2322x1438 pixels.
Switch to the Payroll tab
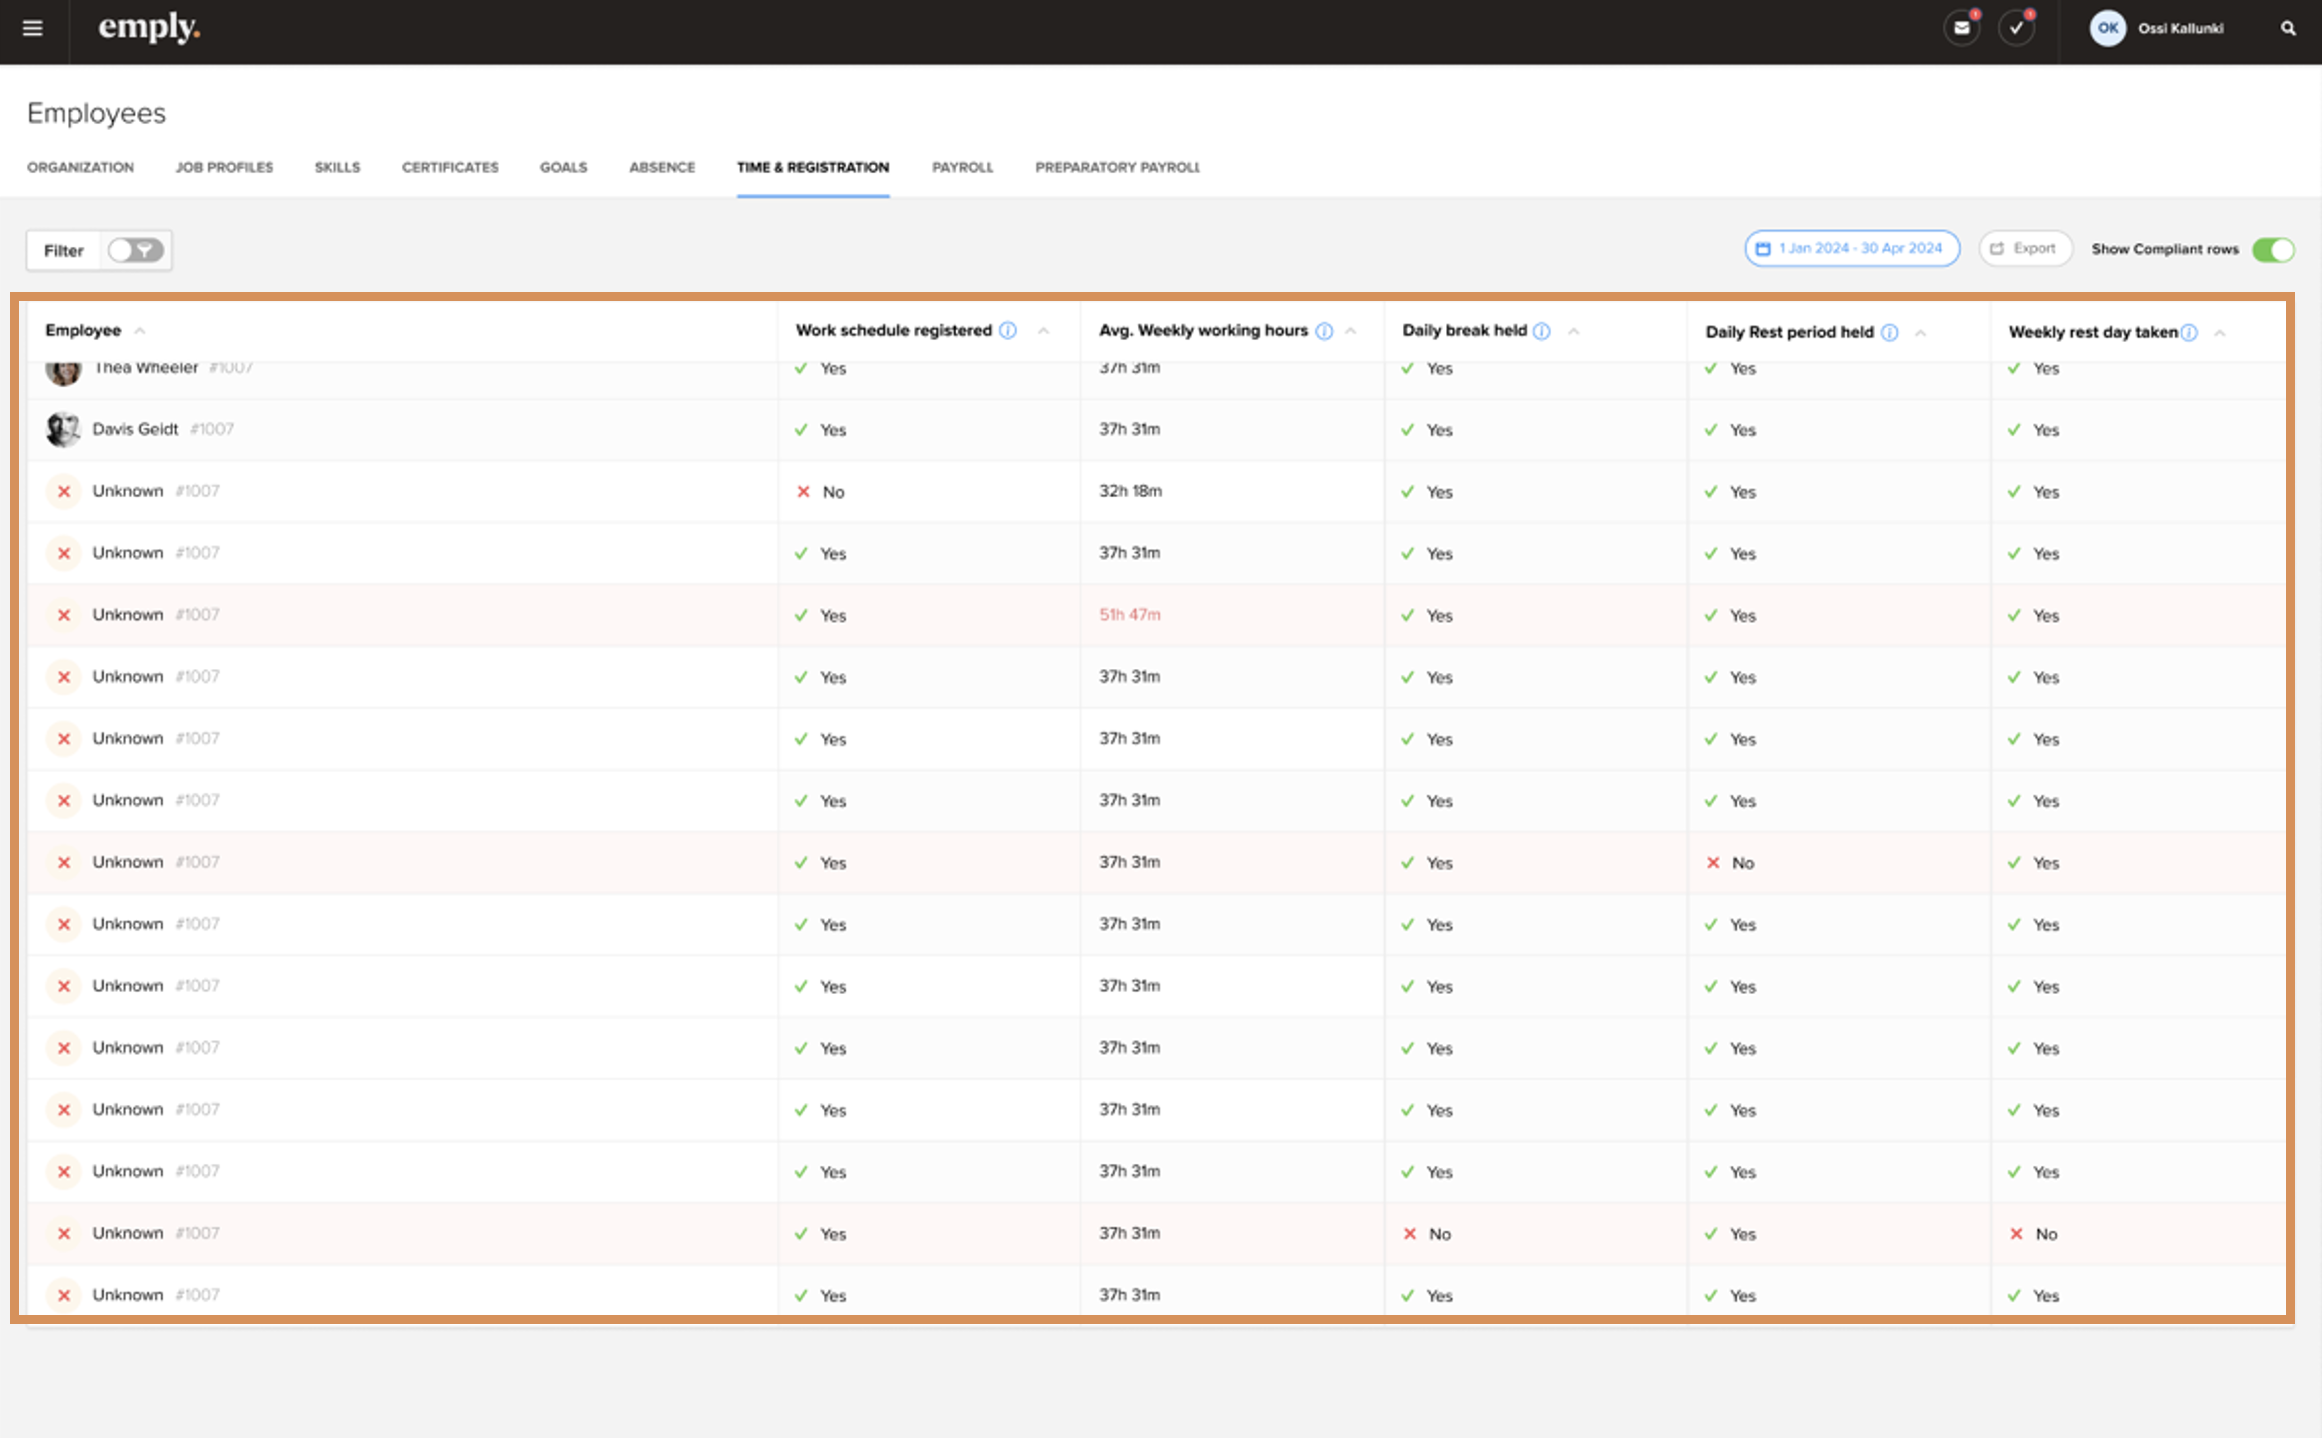[962, 167]
